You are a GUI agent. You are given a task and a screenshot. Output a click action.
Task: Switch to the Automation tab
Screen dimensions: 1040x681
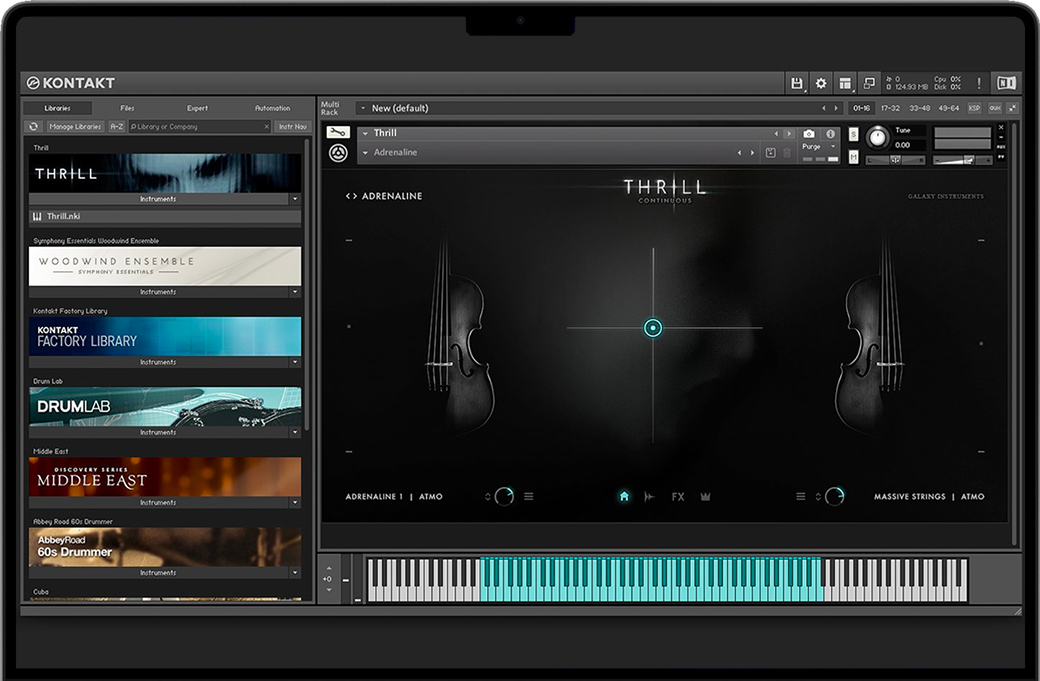pos(272,108)
